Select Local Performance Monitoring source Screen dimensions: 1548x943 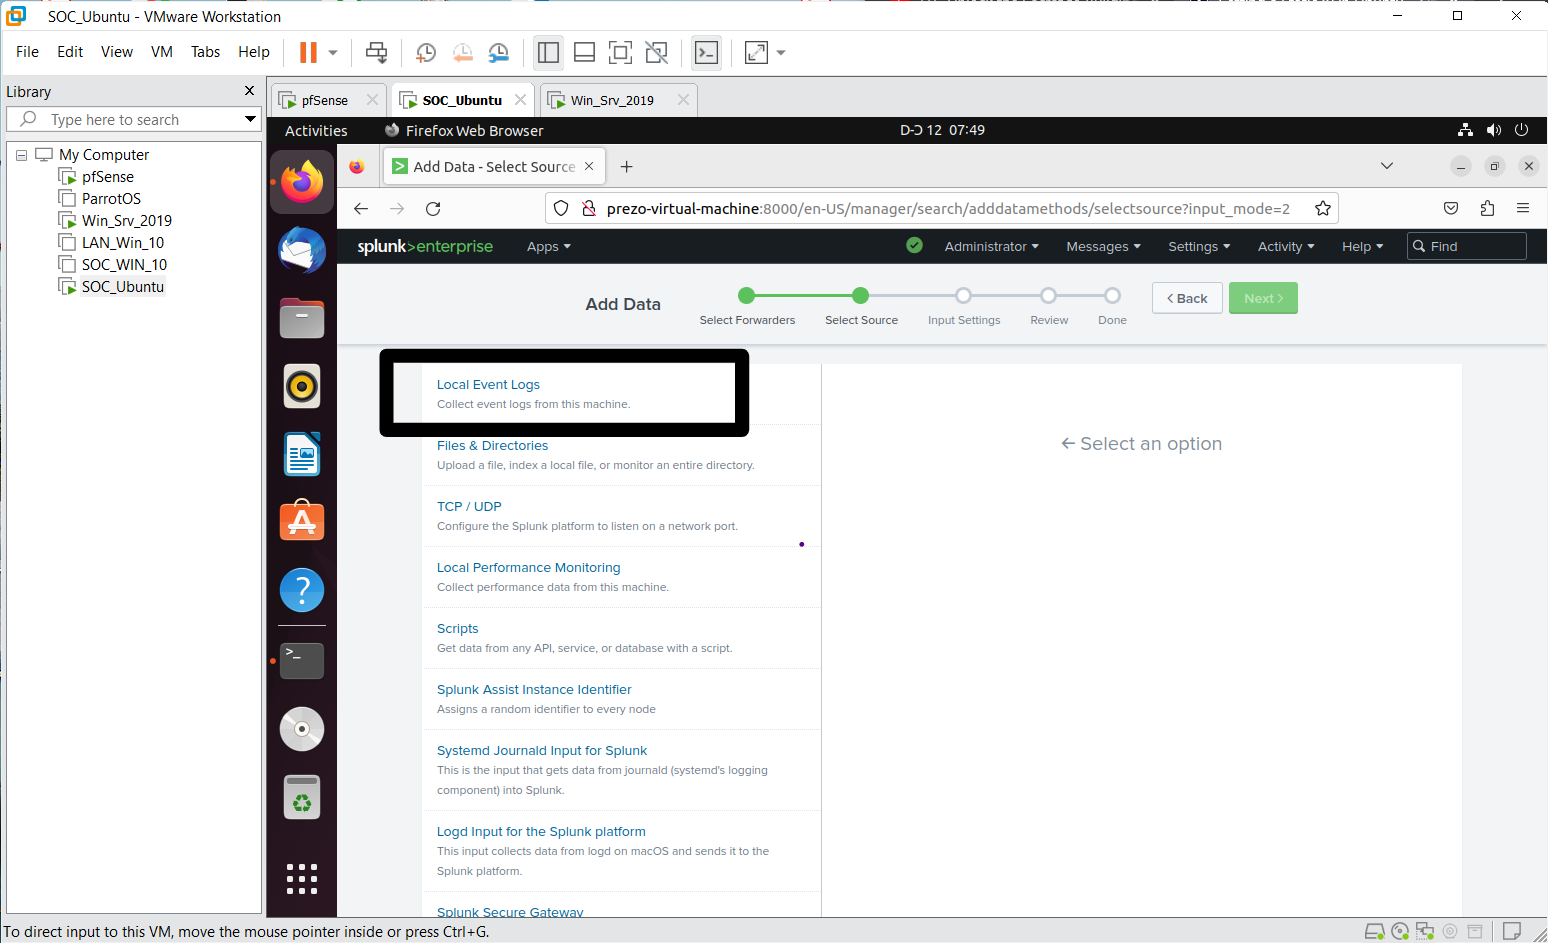[528, 568]
